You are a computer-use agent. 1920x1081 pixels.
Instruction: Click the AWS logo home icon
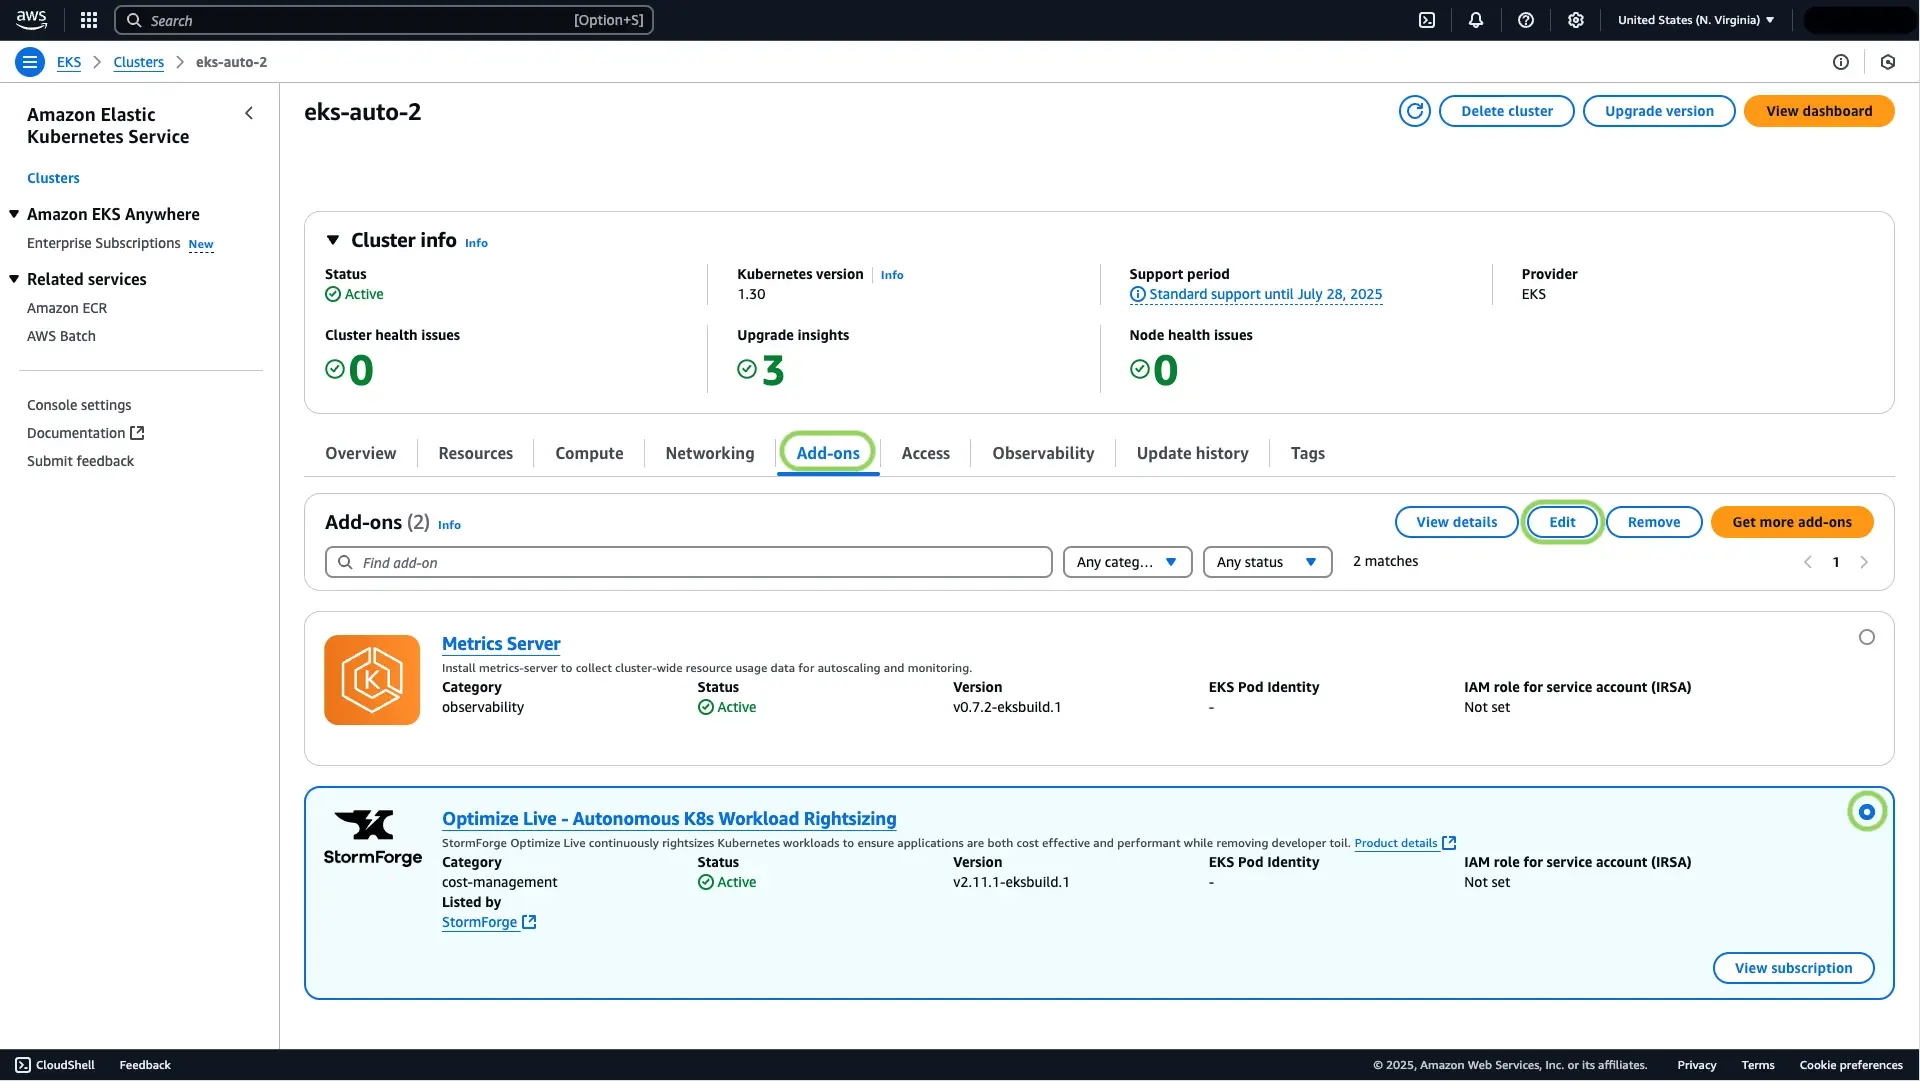[31, 20]
